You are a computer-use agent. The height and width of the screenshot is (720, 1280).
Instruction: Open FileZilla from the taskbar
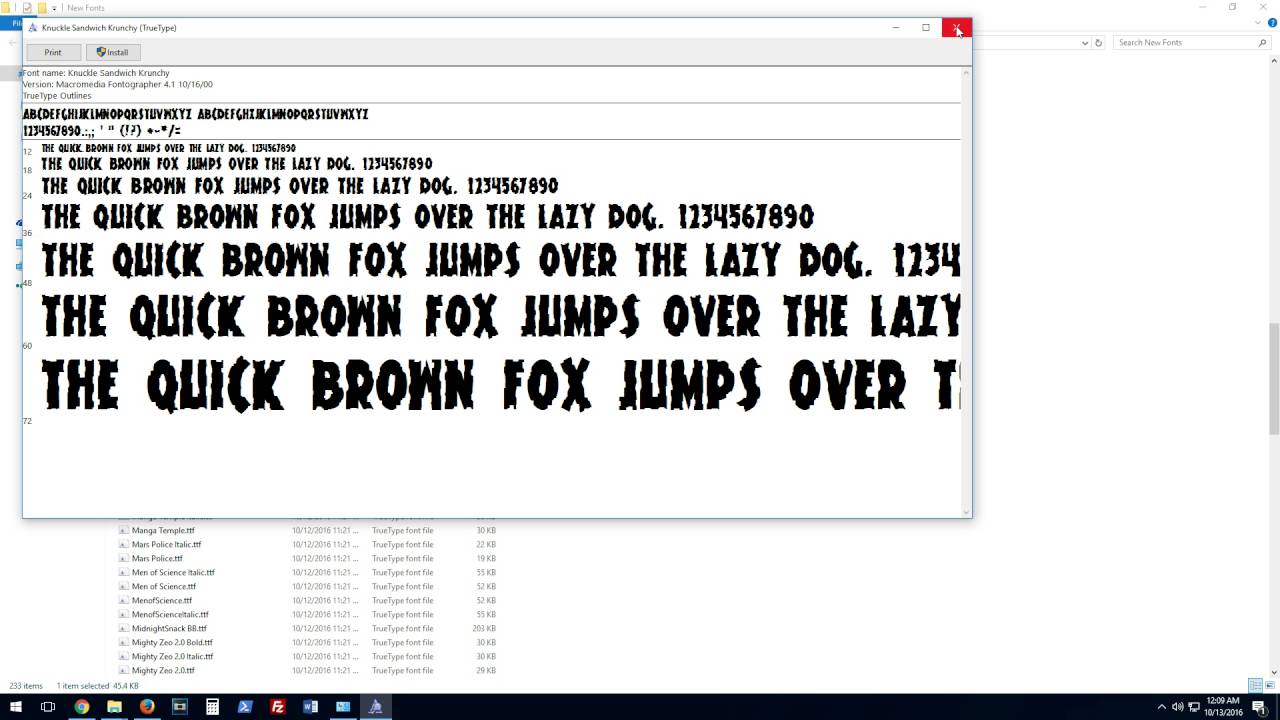278,707
